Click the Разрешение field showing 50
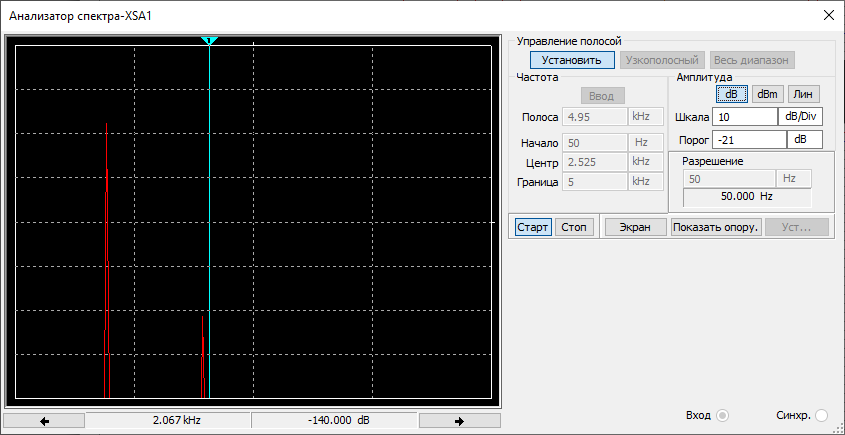Image resolution: width=845 pixels, height=435 pixels. [729, 179]
